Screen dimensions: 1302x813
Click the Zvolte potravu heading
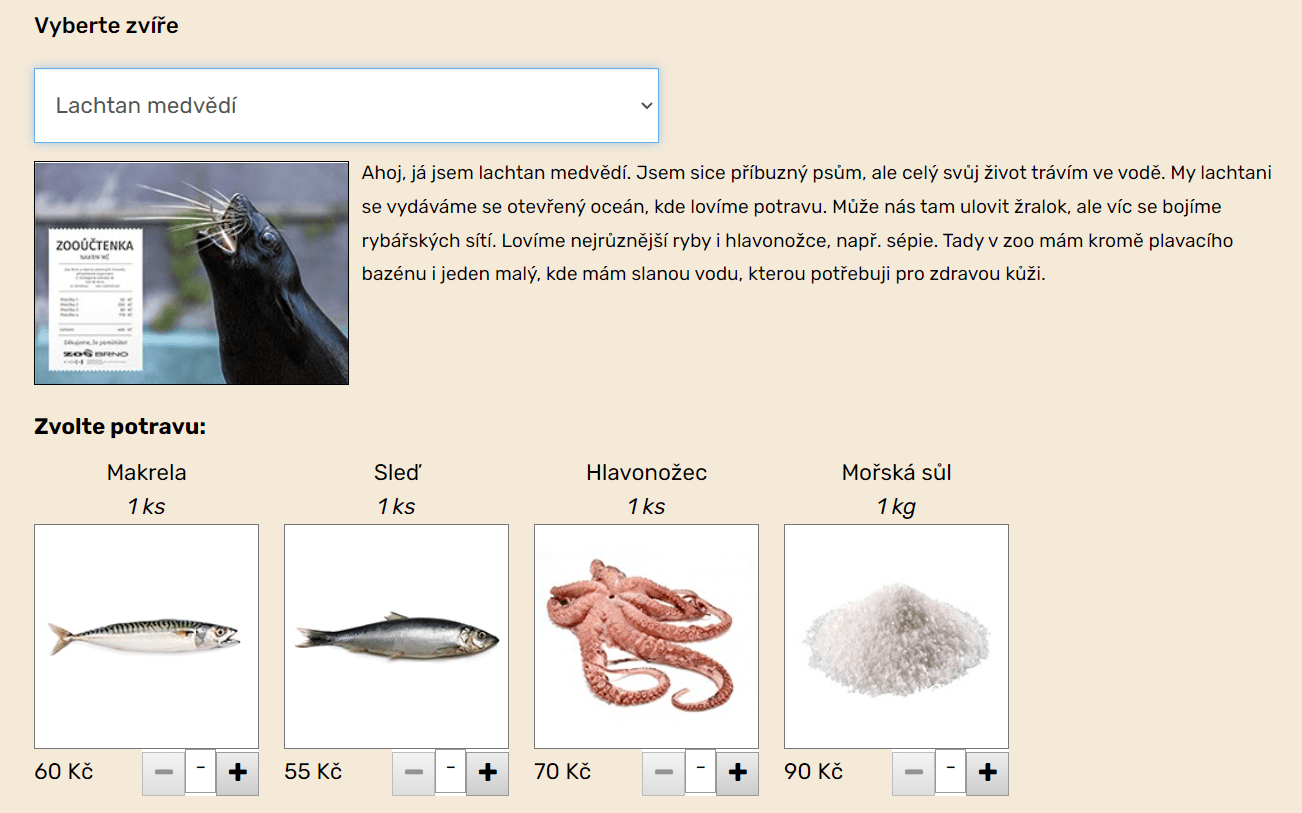(x=120, y=427)
